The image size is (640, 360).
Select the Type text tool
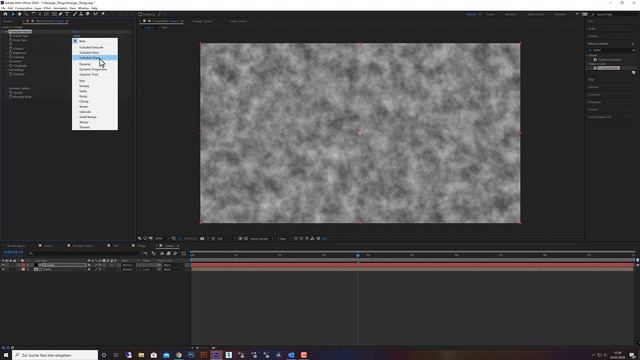pyautogui.click(x=67, y=14)
